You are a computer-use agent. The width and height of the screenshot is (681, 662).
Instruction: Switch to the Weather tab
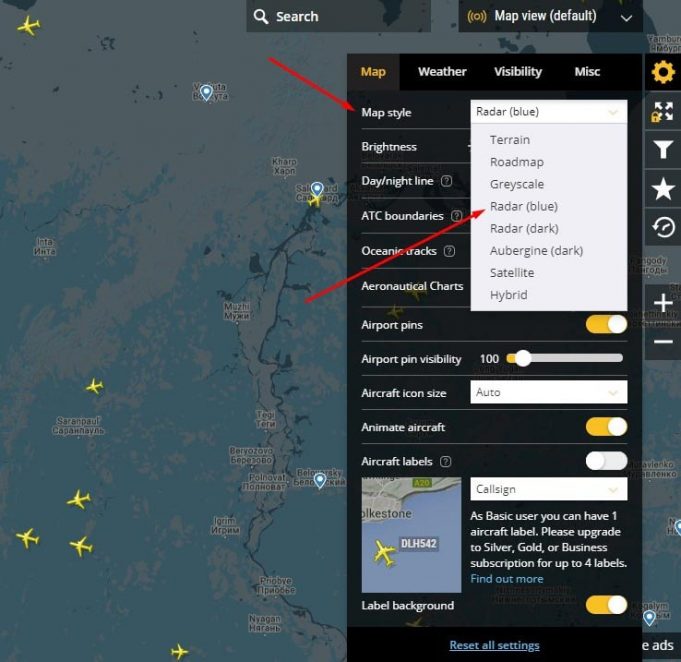click(442, 72)
